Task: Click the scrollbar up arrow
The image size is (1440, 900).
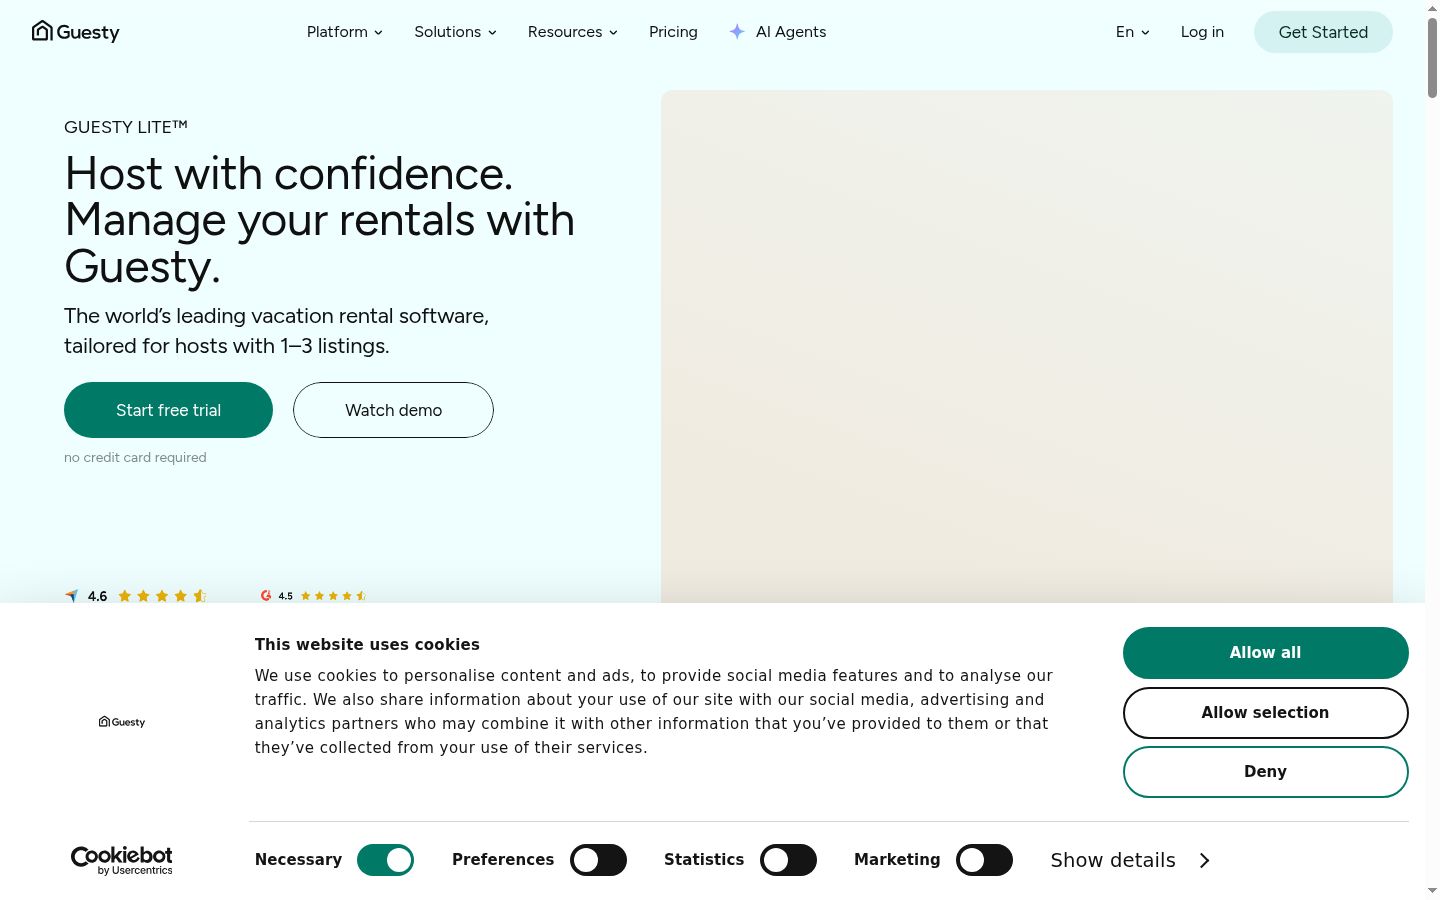Action: tap(1433, 8)
